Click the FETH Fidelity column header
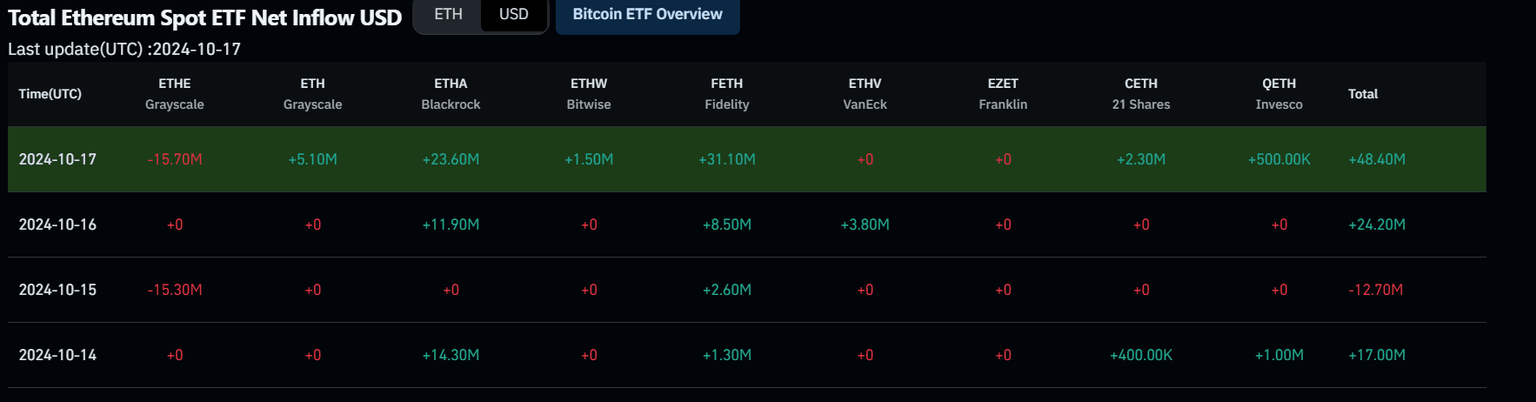This screenshot has height=402, width=1536. point(726,94)
